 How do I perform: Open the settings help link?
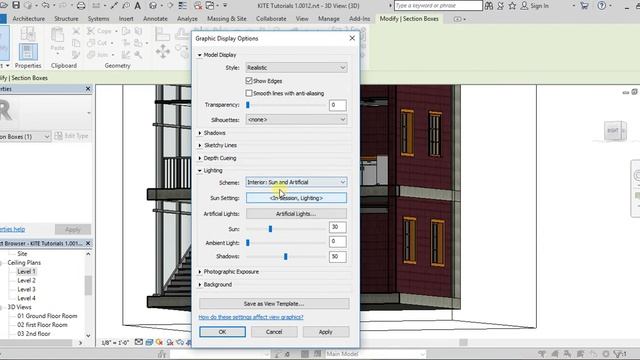click(x=251, y=317)
